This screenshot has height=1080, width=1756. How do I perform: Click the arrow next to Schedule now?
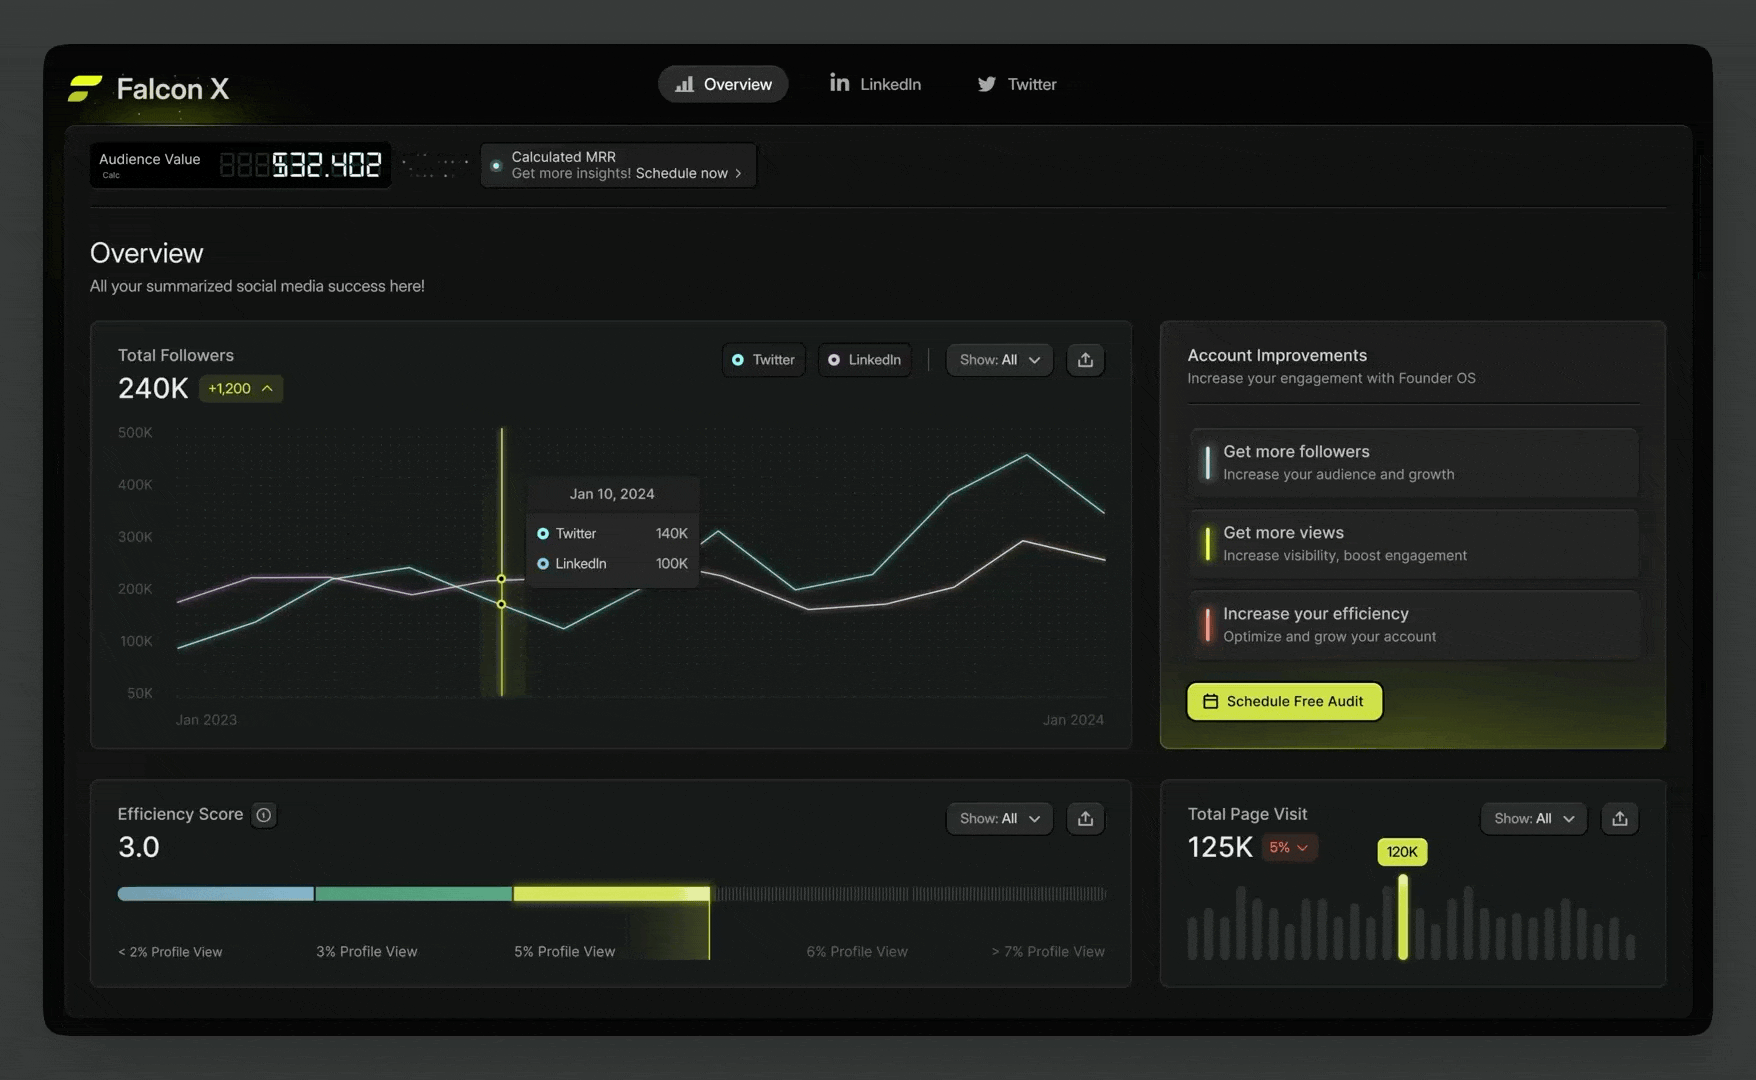[x=738, y=174]
